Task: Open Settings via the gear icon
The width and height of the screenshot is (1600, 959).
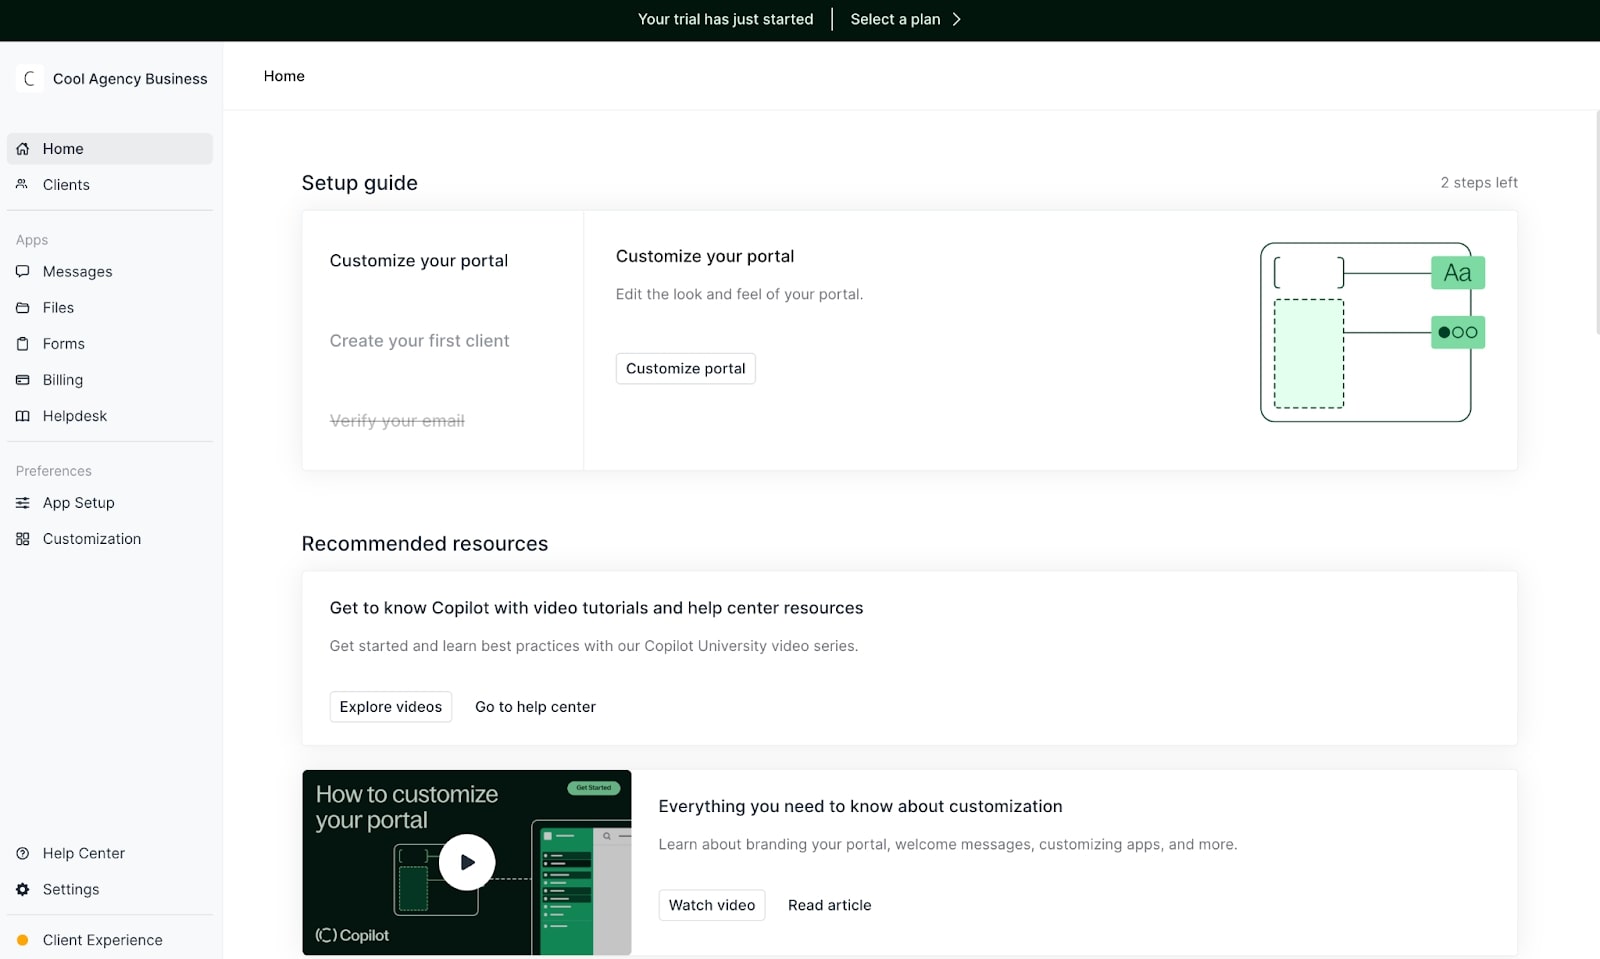Action: click(x=23, y=890)
